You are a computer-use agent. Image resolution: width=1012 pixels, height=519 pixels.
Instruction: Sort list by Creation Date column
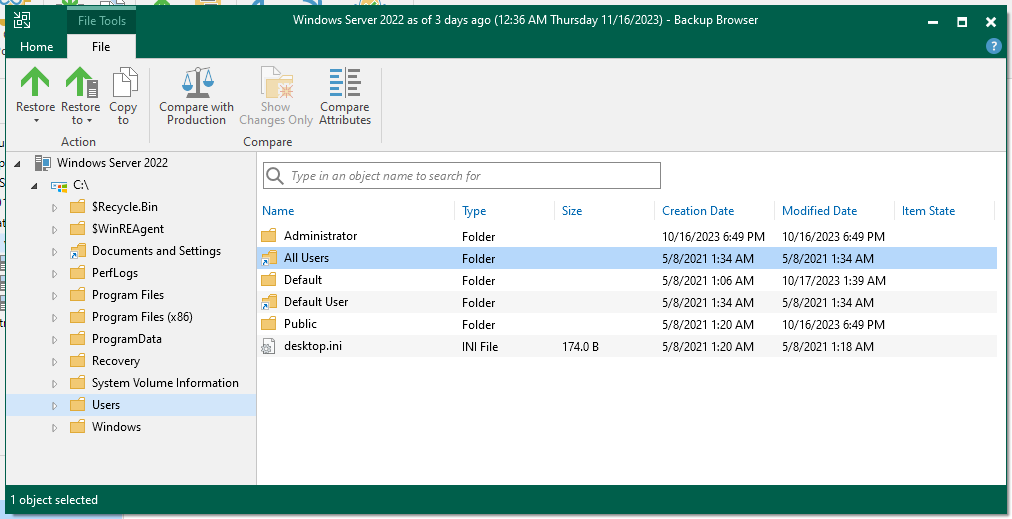[698, 210]
